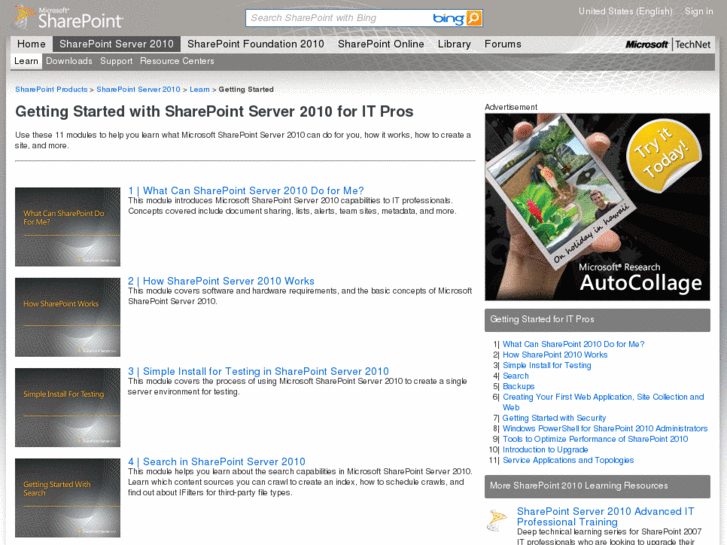This screenshot has height=545, width=727.
Task: Open the Library tab
Action: pyautogui.click(x=454, y=44)
